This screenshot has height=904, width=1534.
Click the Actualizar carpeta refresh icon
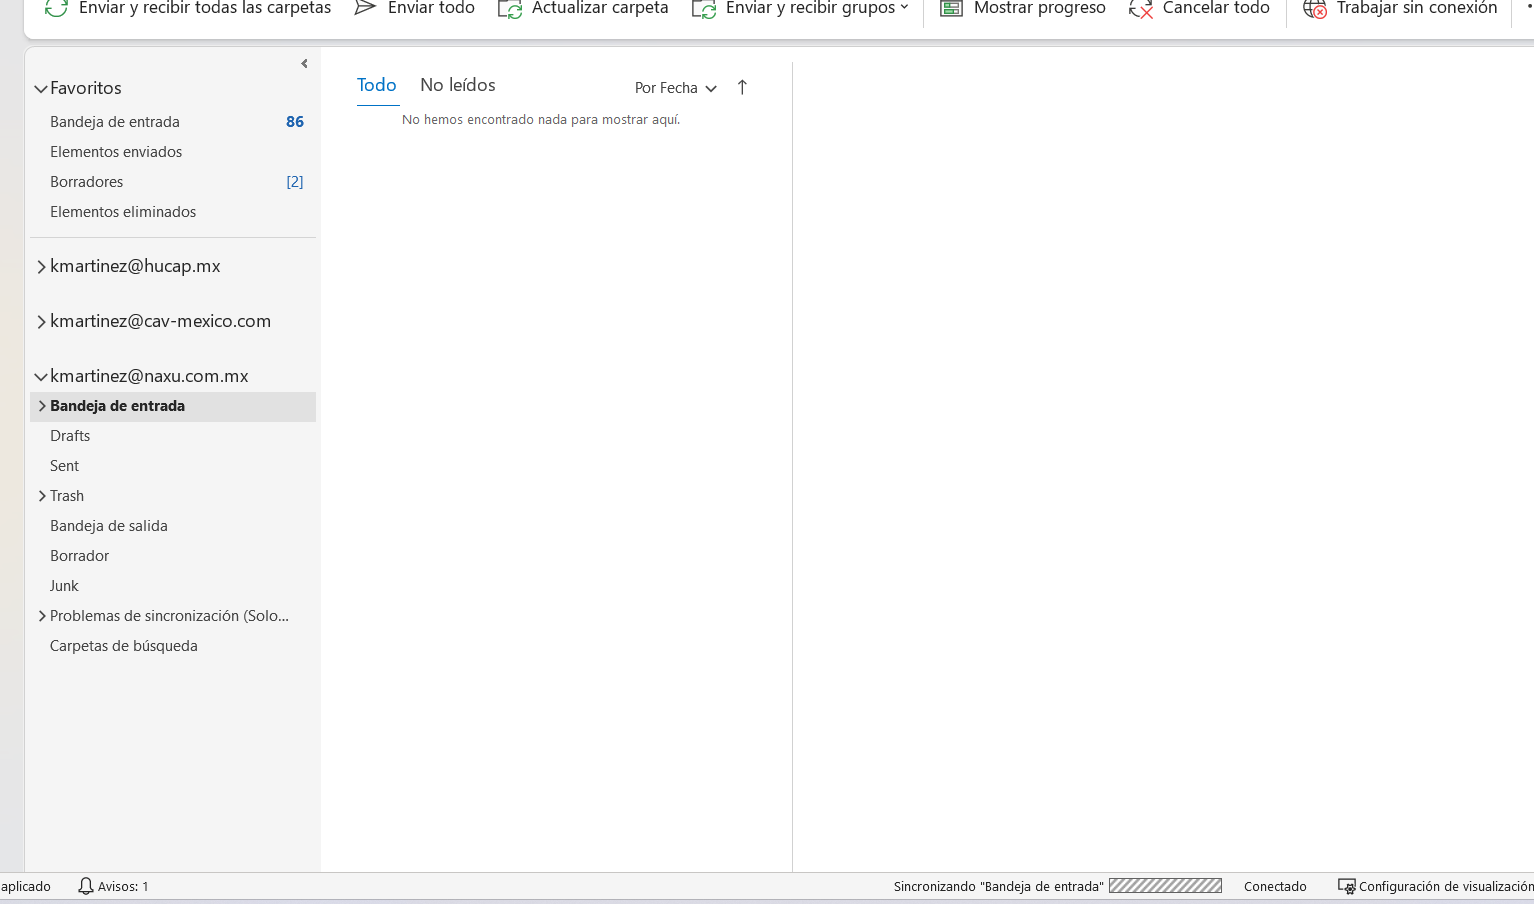pos(510,10)
